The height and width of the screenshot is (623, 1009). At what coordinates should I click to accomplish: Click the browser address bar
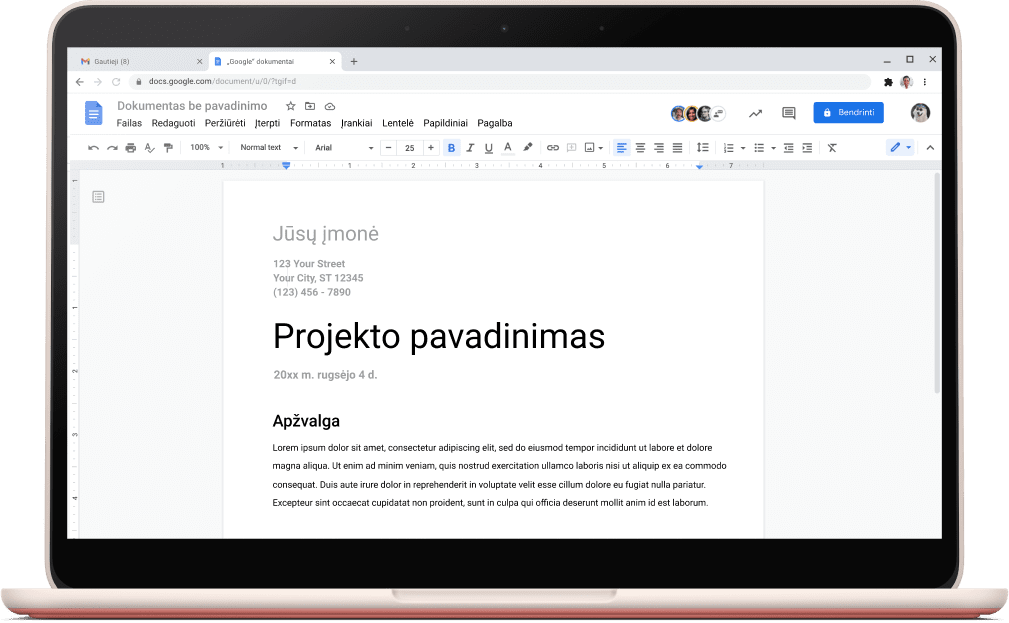tap(500, 81)
